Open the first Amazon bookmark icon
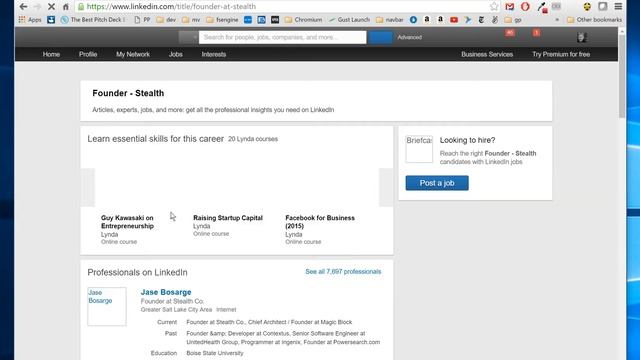Image resolution: width=640 pixels, height=360 pixels. [427, 20]
